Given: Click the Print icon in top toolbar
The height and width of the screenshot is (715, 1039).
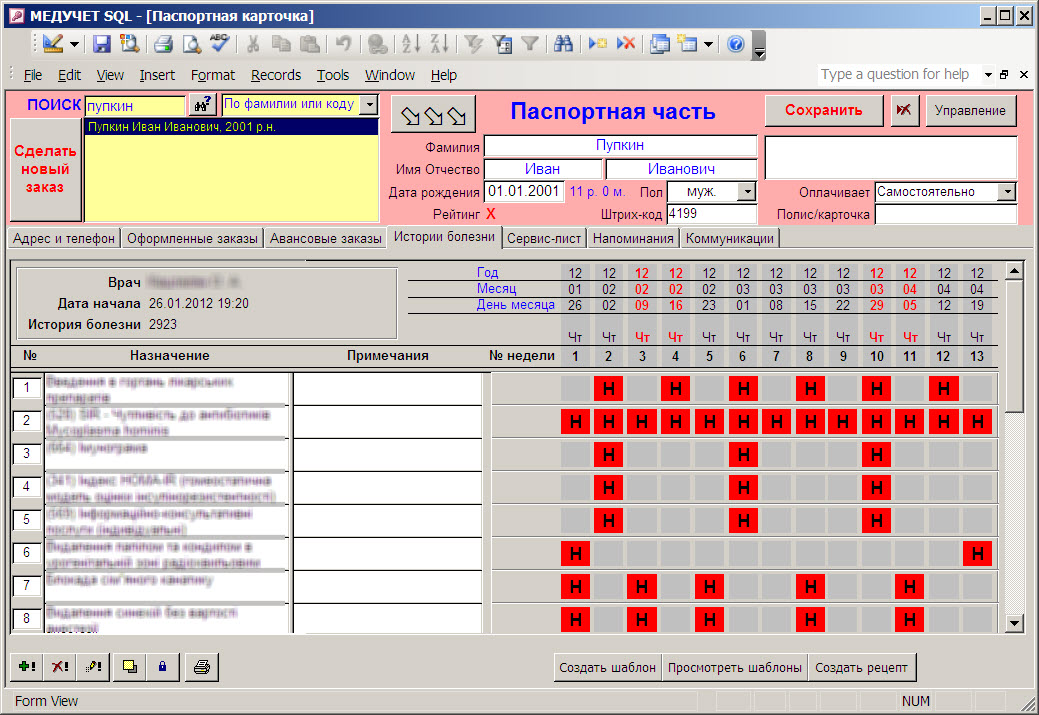Looking at the screenshot, I should point(163,44).
